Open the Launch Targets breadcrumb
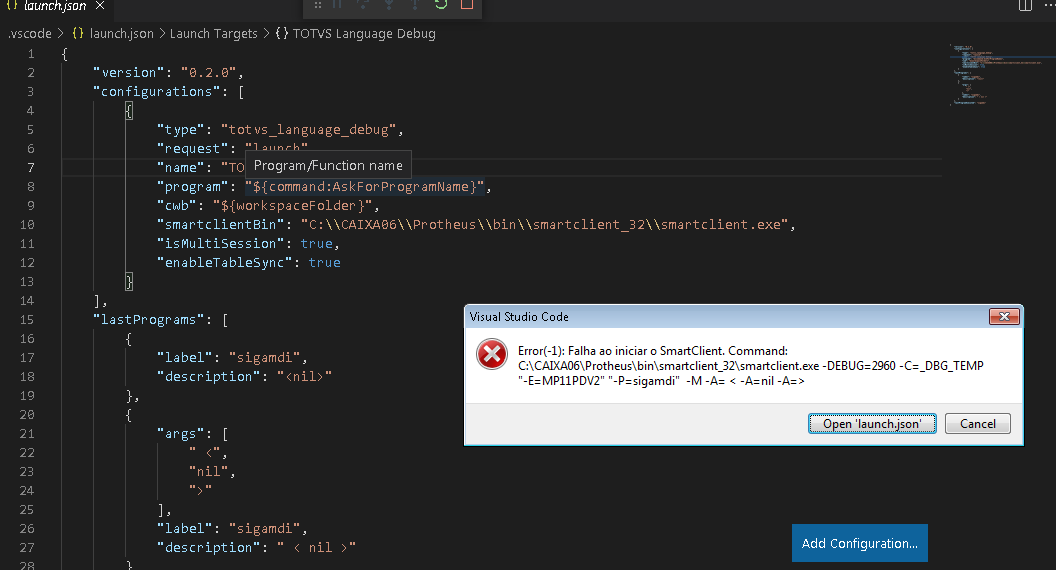The height and width of the screenshot is (570, 1056). click(x=213, y=33)
